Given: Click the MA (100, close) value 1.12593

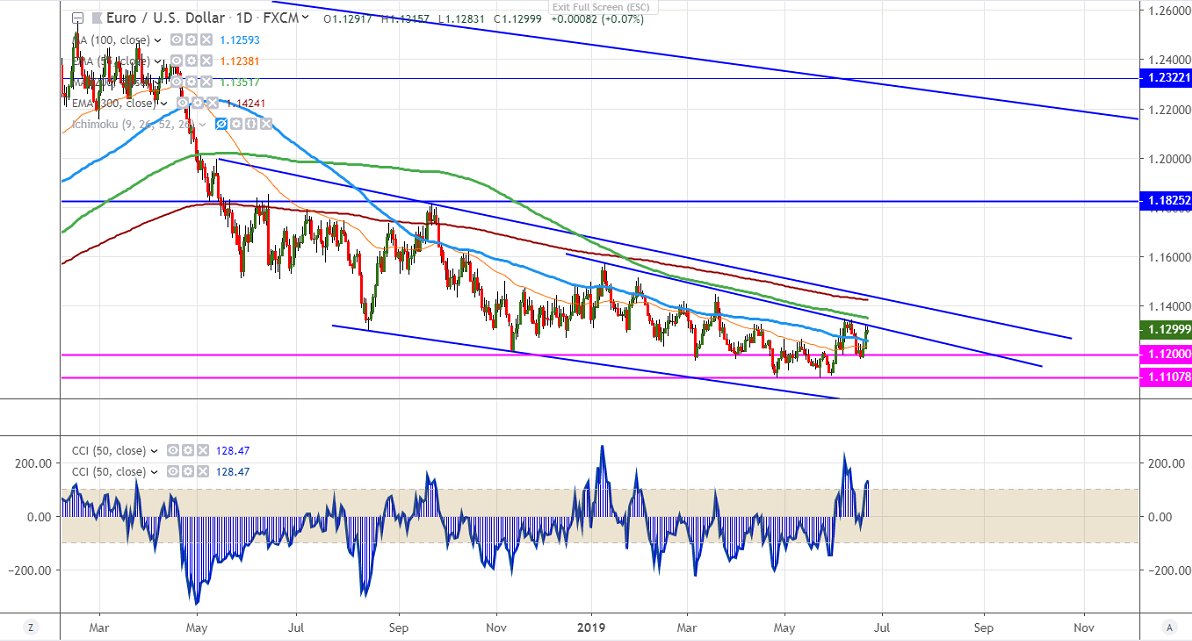Looking at the screenshot, I should coord(239,40).
